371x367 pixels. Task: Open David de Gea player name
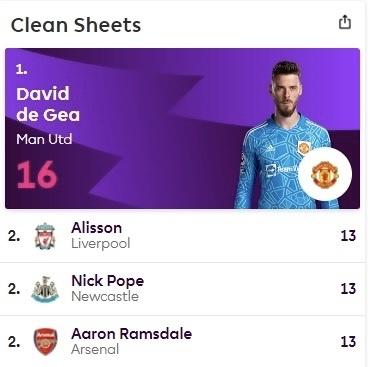[48, 104]
